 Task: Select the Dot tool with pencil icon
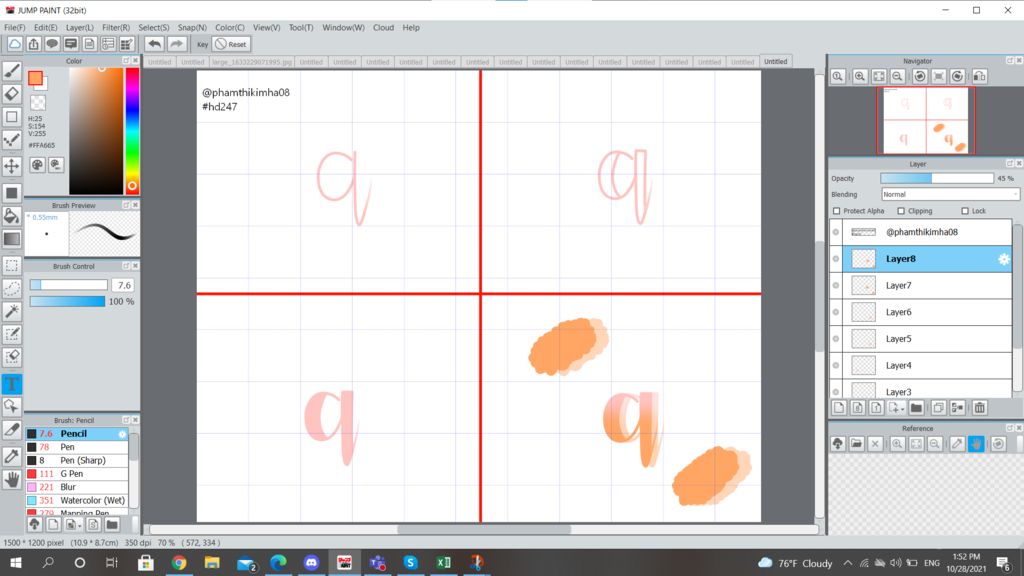(x=12, y=140)
